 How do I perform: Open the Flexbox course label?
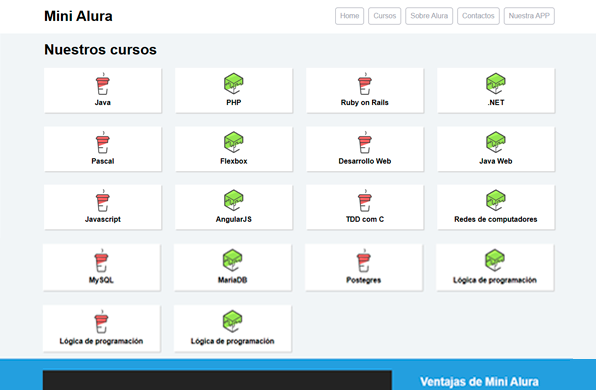(233, 161)
